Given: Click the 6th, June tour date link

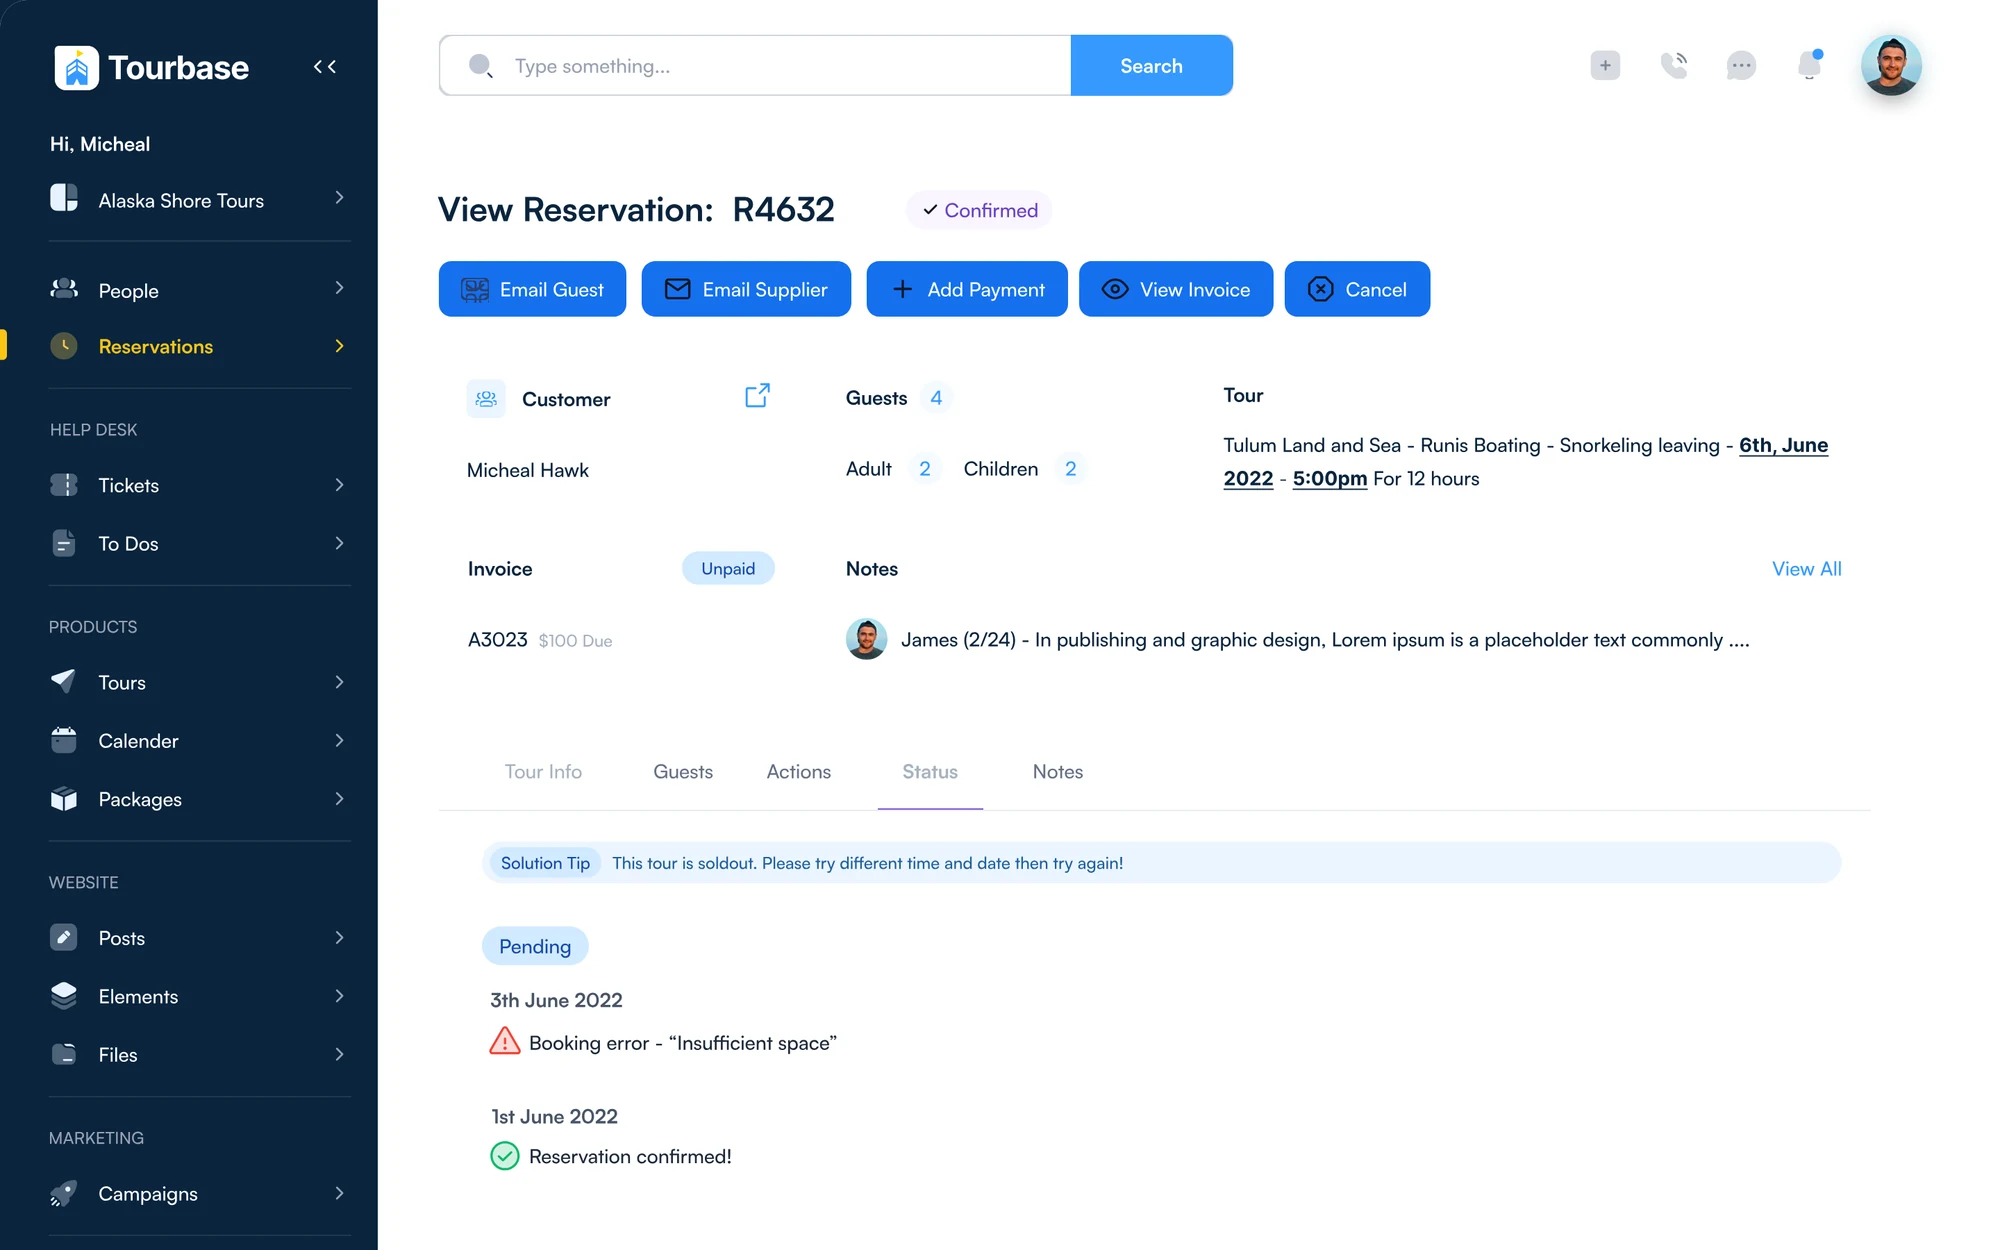Looking at the screenshot, I should (x=1783, y=445).
